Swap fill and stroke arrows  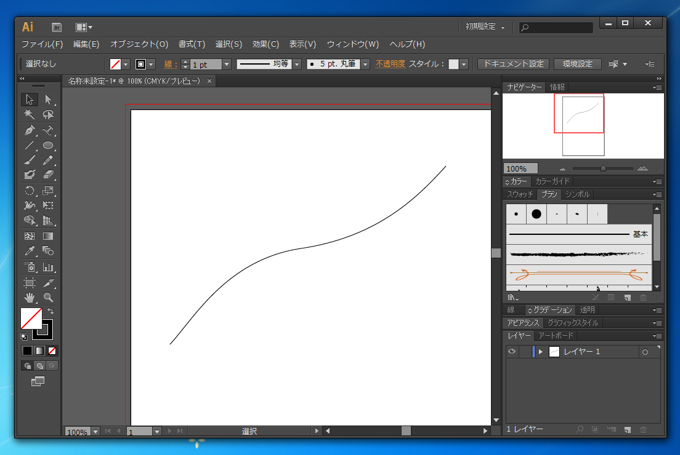click(x=51, y=311)
